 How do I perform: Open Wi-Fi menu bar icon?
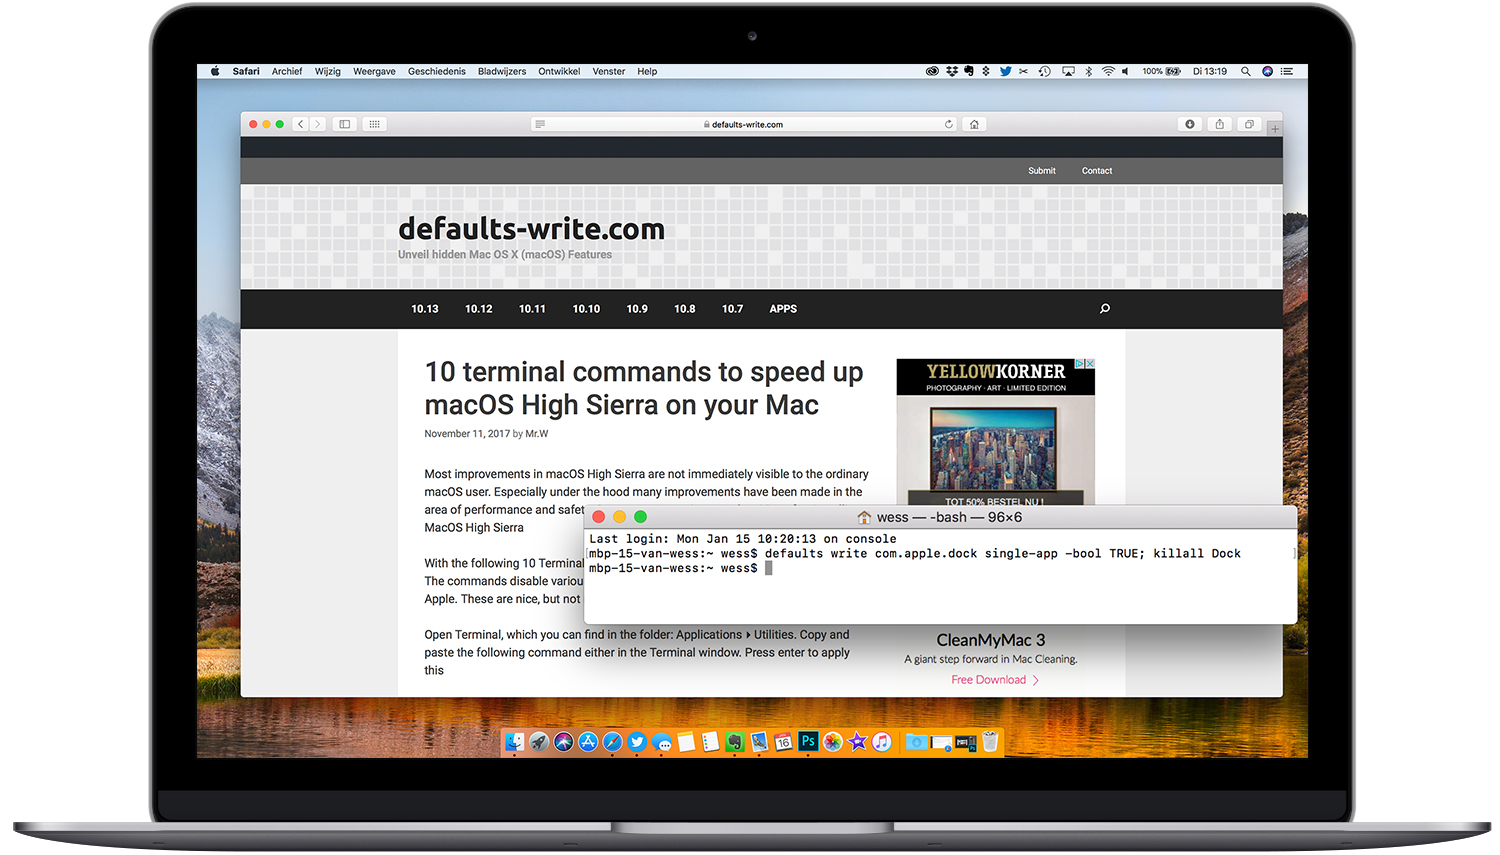pyautogui.click(x=1108, y=71)
